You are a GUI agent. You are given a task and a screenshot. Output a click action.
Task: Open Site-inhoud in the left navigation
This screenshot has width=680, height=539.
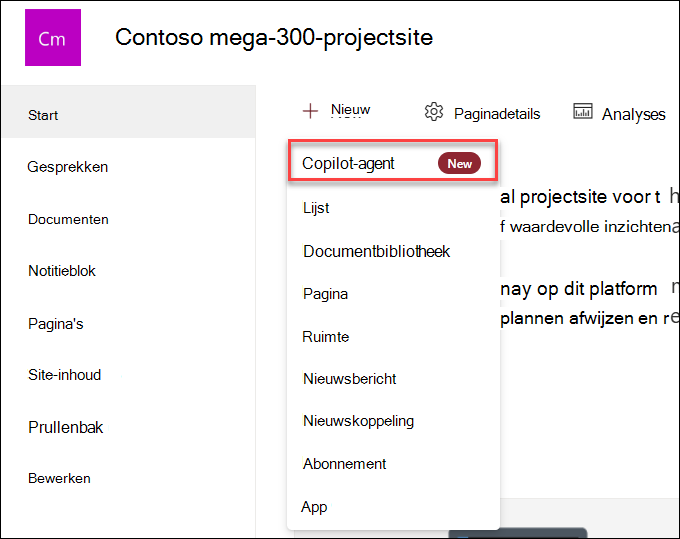[64, 375]
